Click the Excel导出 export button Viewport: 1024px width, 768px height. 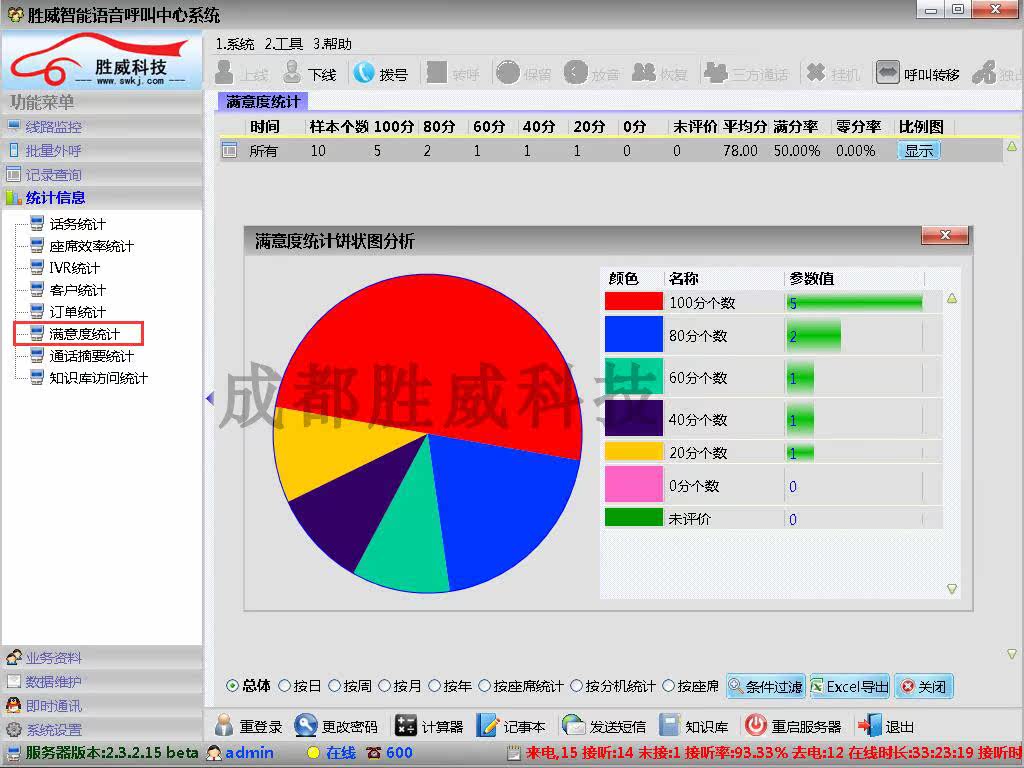pos(849,687)
